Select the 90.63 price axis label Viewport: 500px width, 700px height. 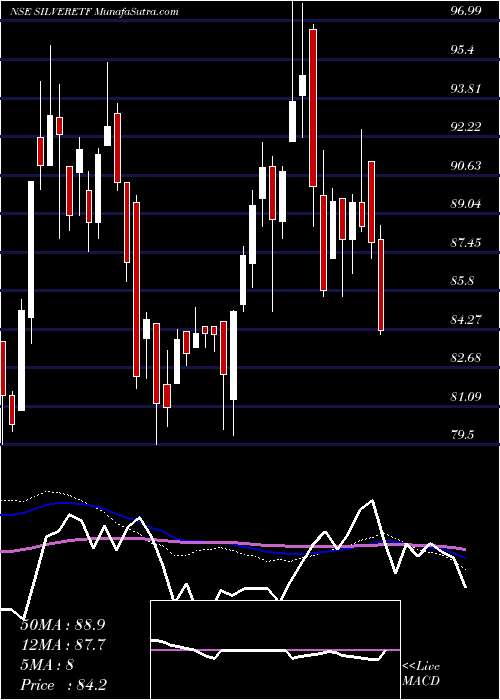click(x=466, y=166)
